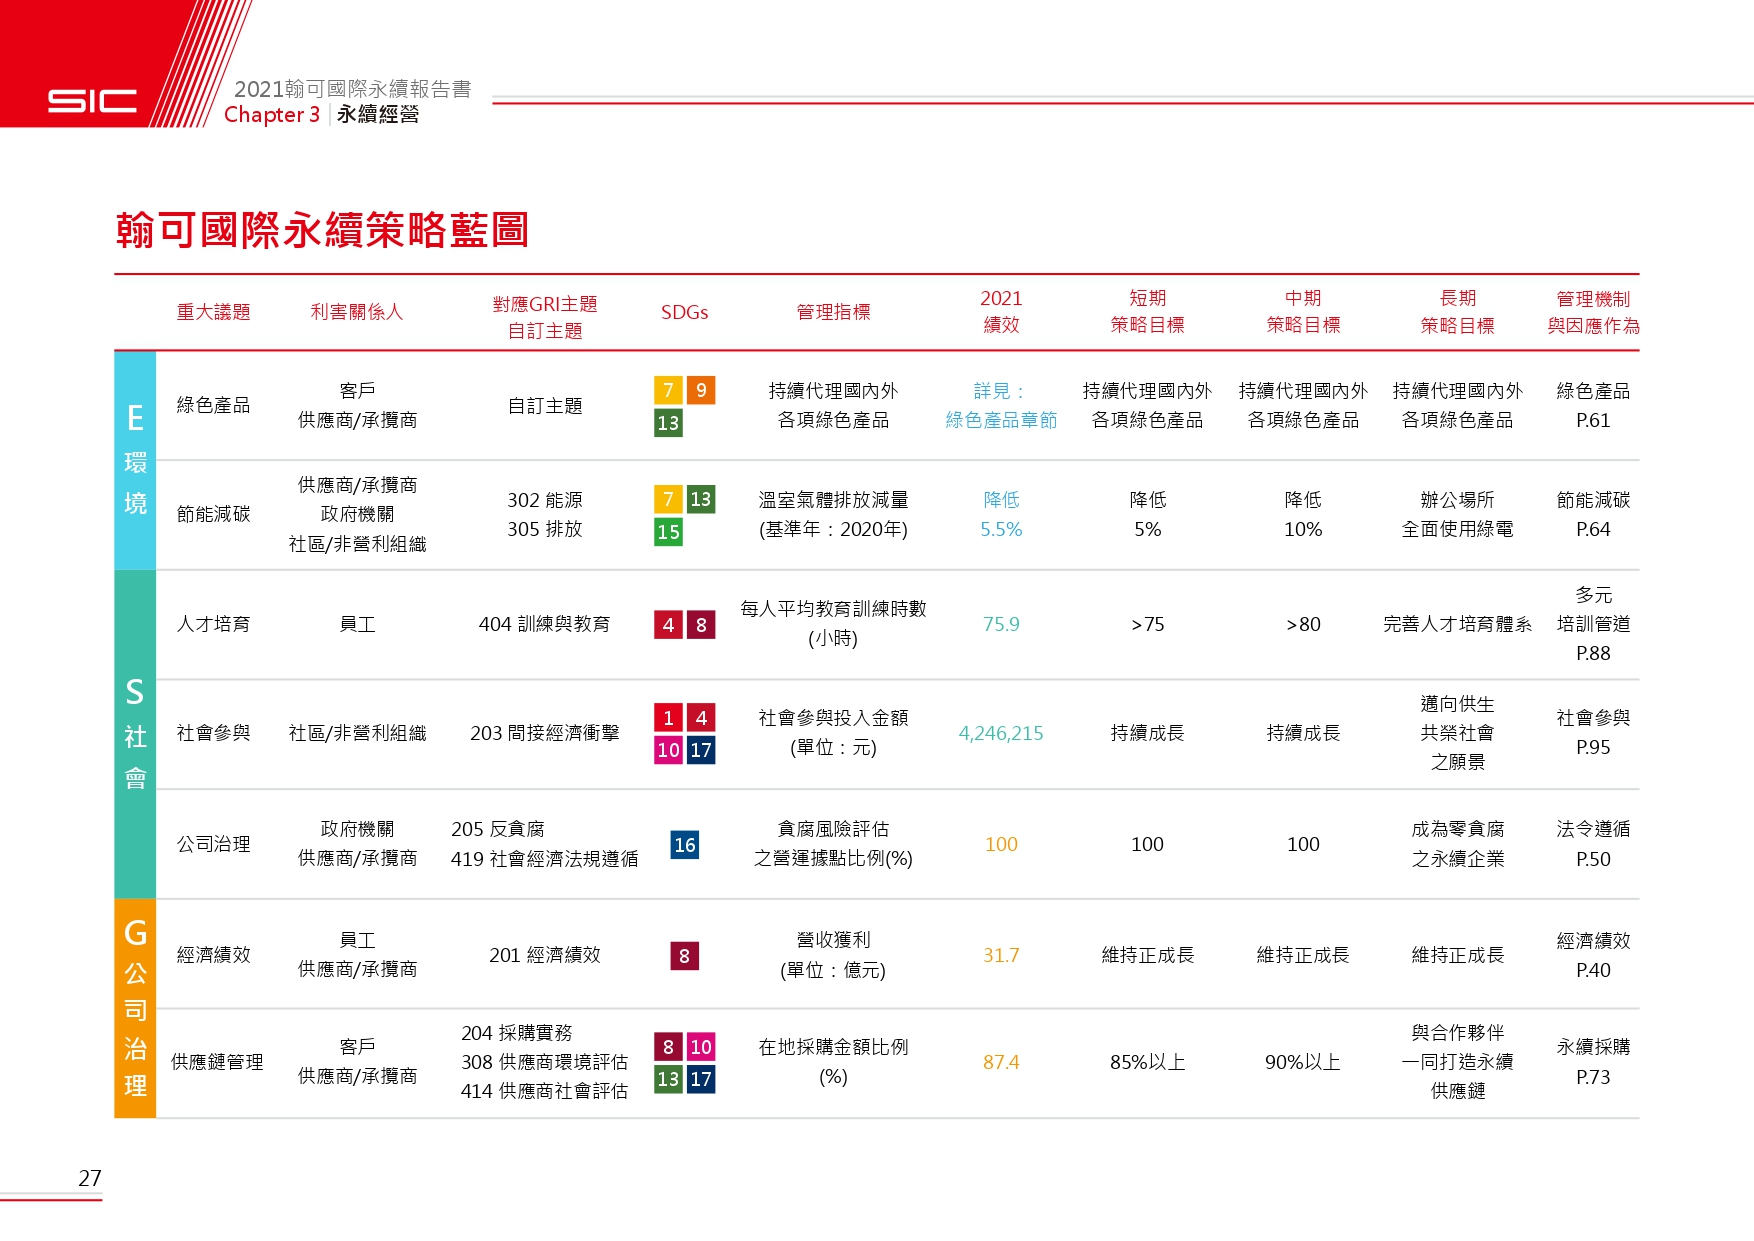Select the maroon SDG 8 badge in the 經濟績效 row
Image resolution: width=1754 pixels, height=1241 pixels.
(685, 956)
